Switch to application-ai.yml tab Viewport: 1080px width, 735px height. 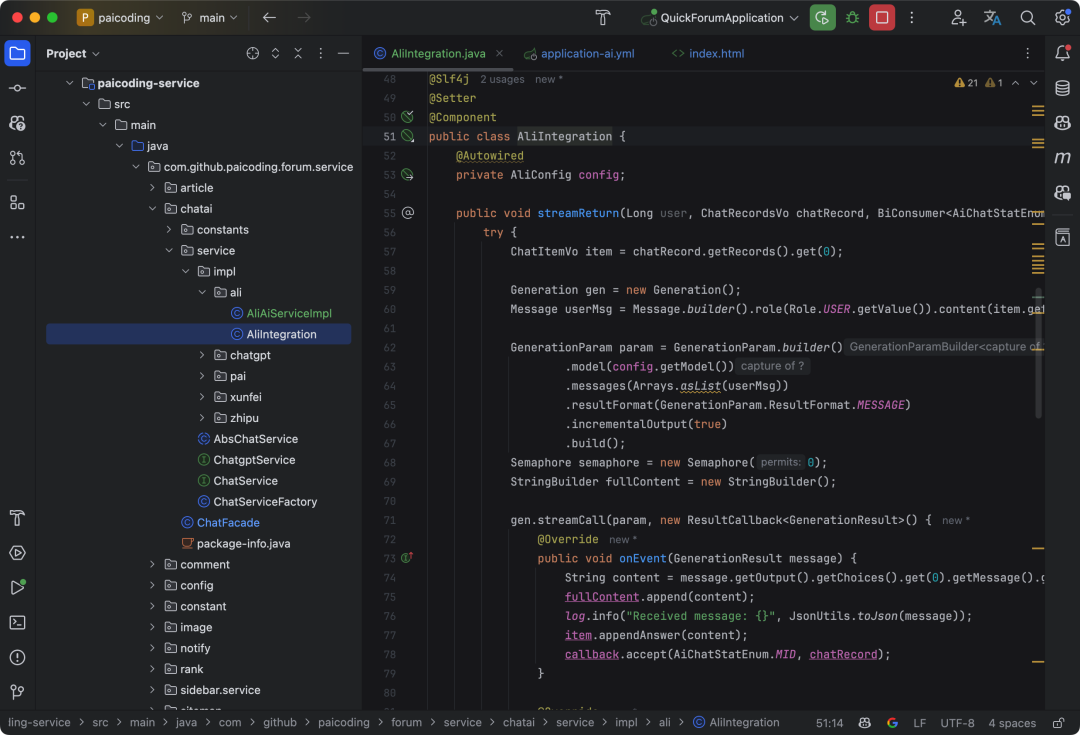587,53
